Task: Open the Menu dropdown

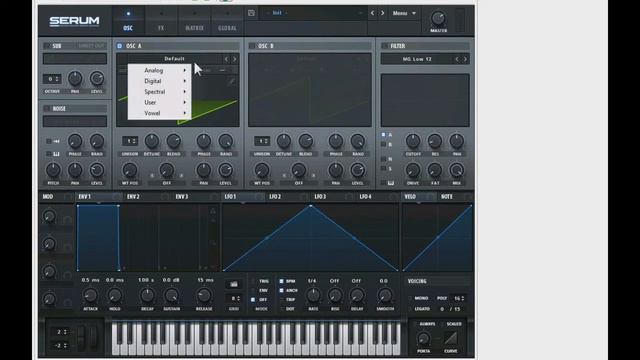Action: click(404, 13)
